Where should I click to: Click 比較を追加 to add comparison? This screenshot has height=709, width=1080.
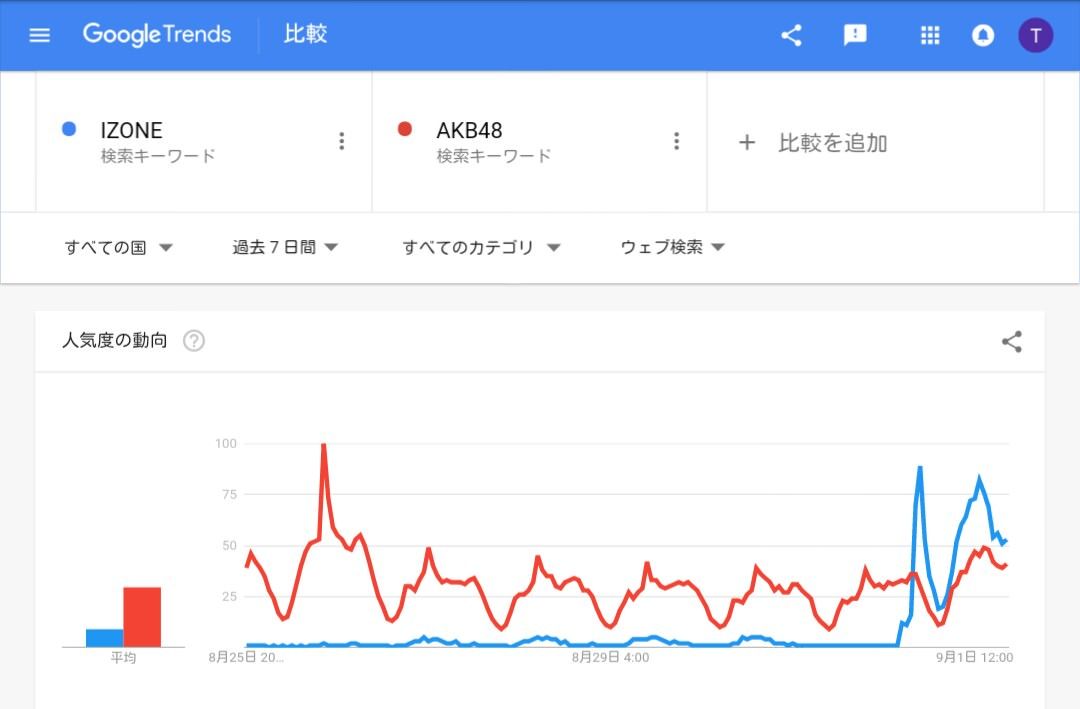coord(814,142)
